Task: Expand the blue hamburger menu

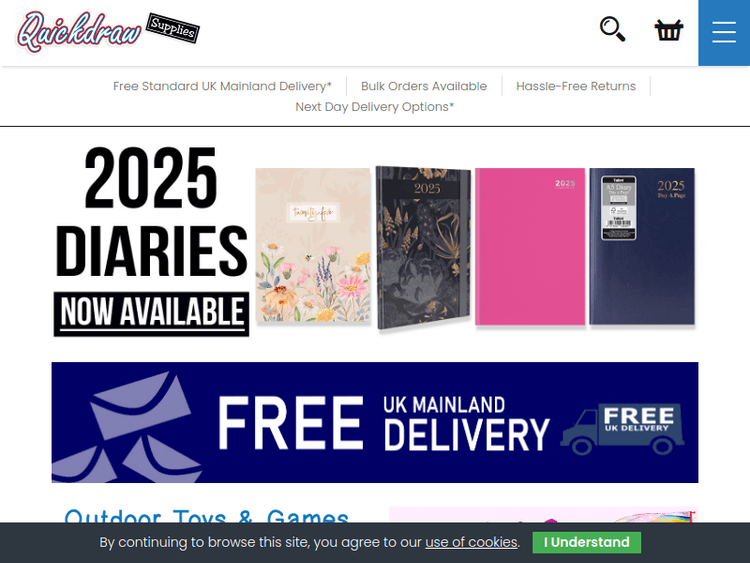Action: click(x=724, y=33)
